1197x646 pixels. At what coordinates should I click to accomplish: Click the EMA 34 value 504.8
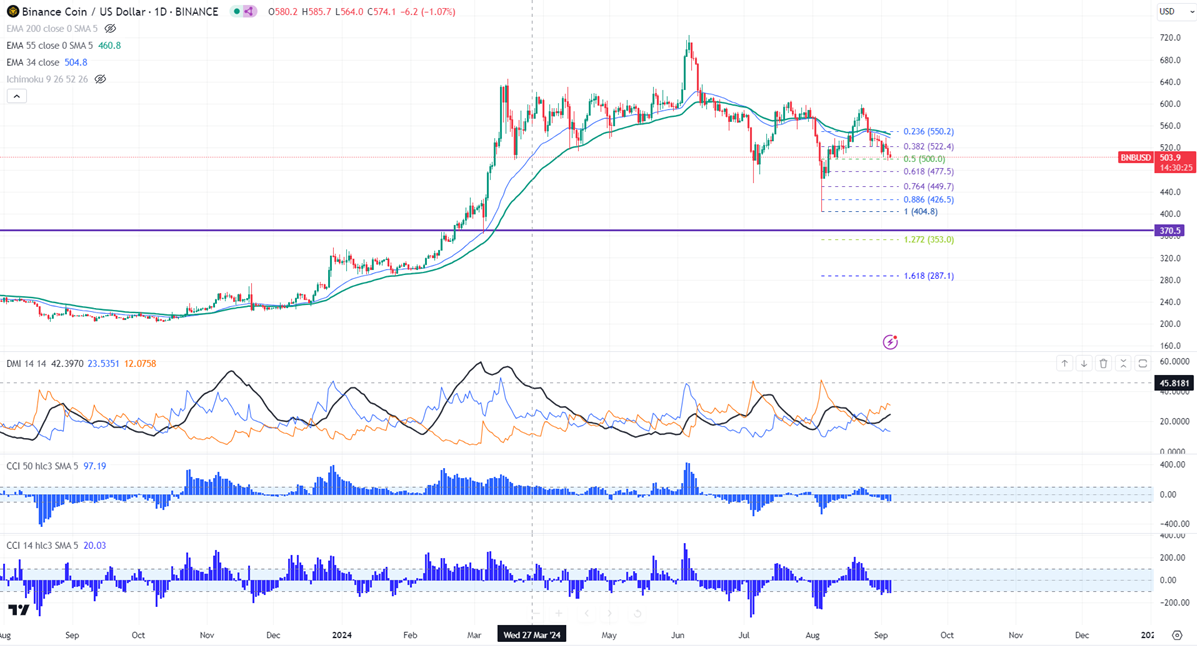tap(76, 62)
